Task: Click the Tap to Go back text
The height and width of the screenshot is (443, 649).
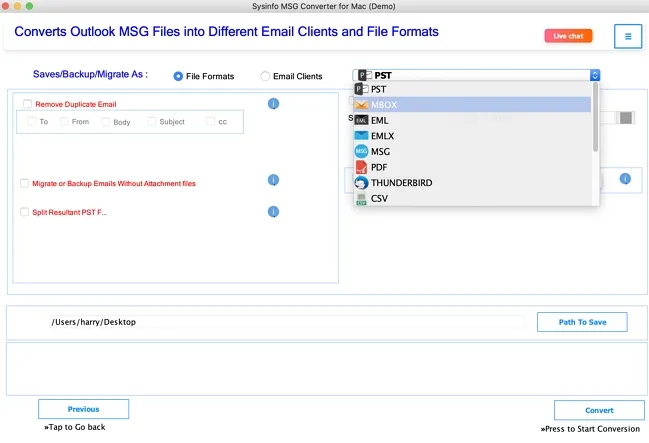Action: point(75,427)
